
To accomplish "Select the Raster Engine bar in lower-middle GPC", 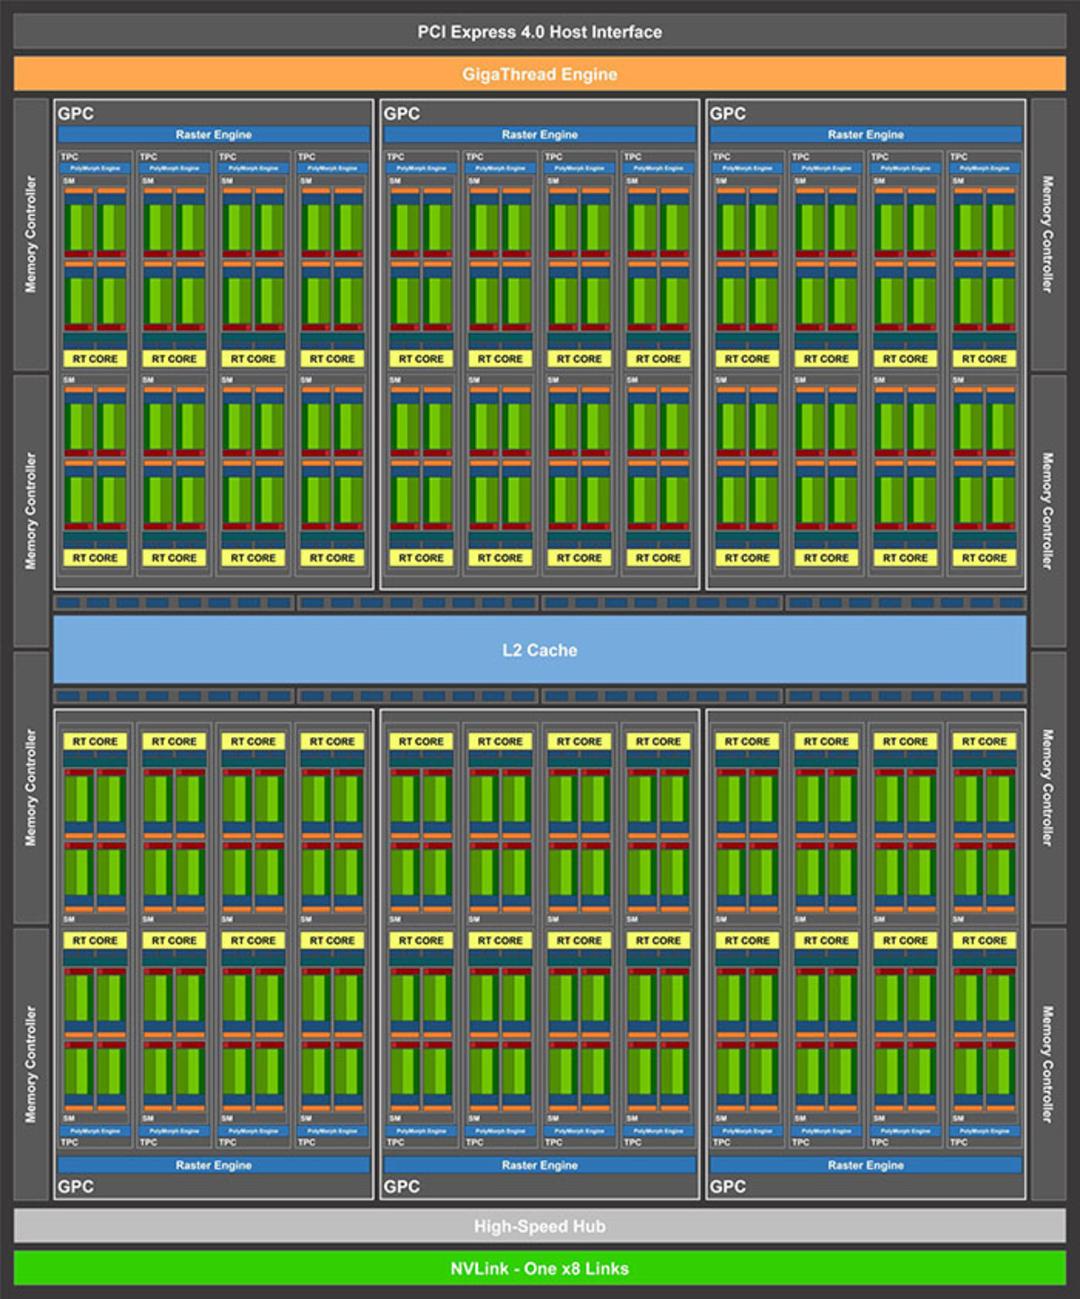I will (540, 1165).
